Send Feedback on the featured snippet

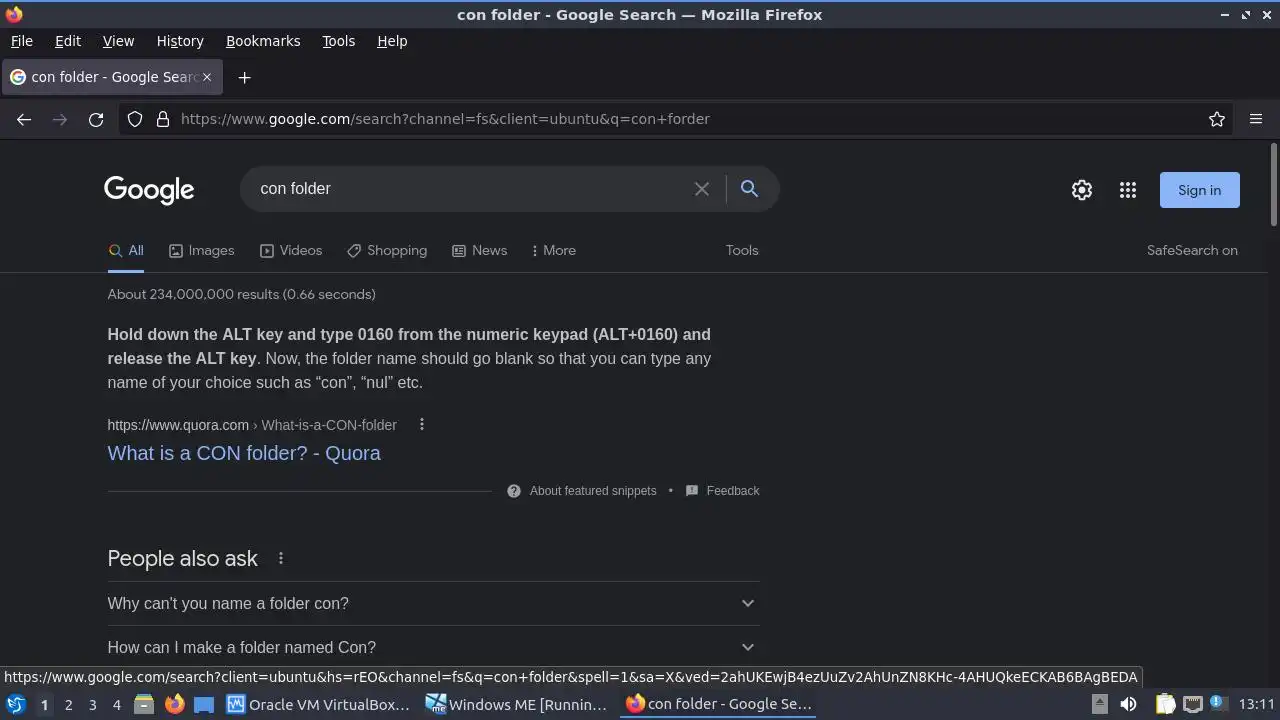[x=722, y=491]
